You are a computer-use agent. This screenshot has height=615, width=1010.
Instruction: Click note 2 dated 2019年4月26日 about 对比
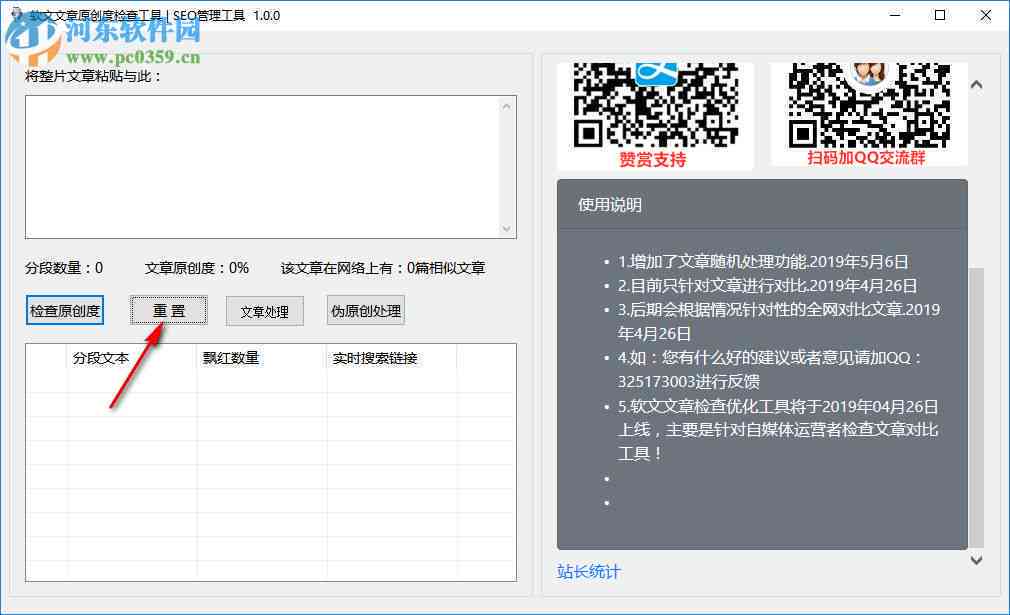point(767,285)
